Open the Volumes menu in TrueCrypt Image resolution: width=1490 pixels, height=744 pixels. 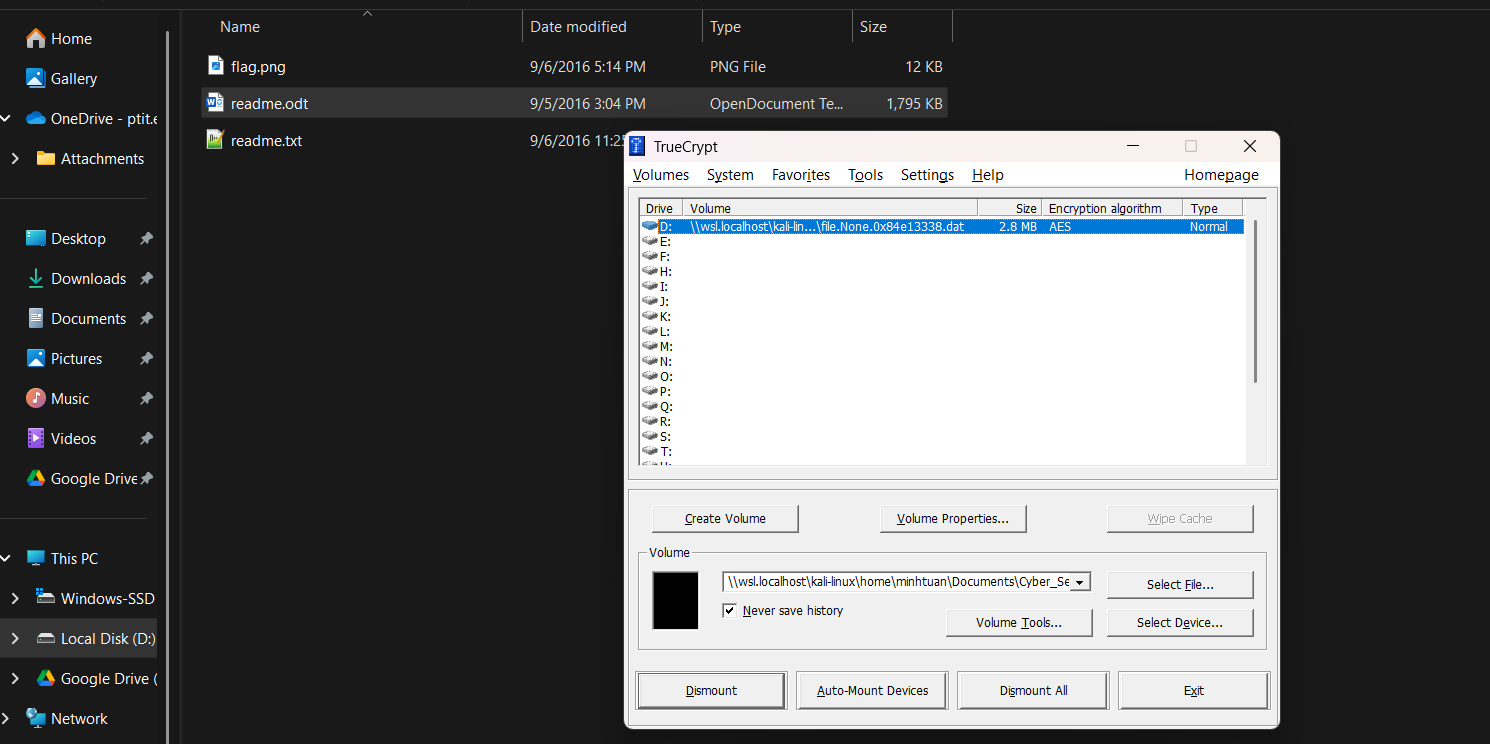pyautogui.click(x=661, y=175)
